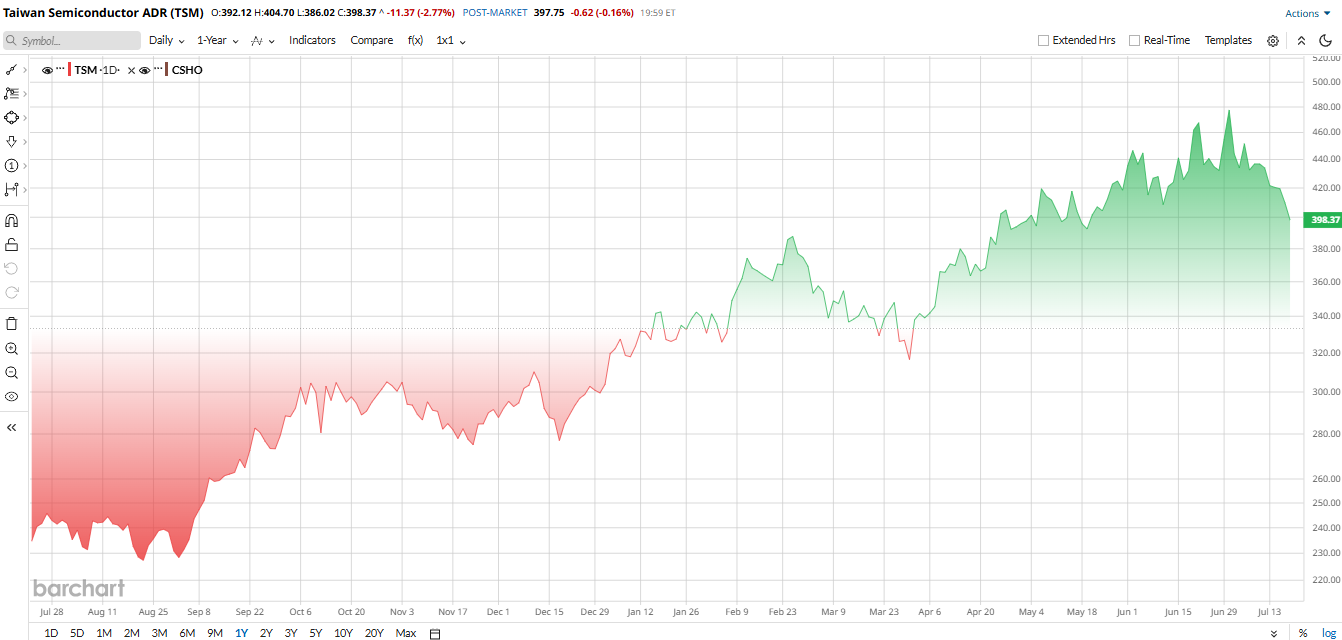Open the 1-Year period dropdown
The width and height of the screenshot is (1342, 640).
(218, 40)
